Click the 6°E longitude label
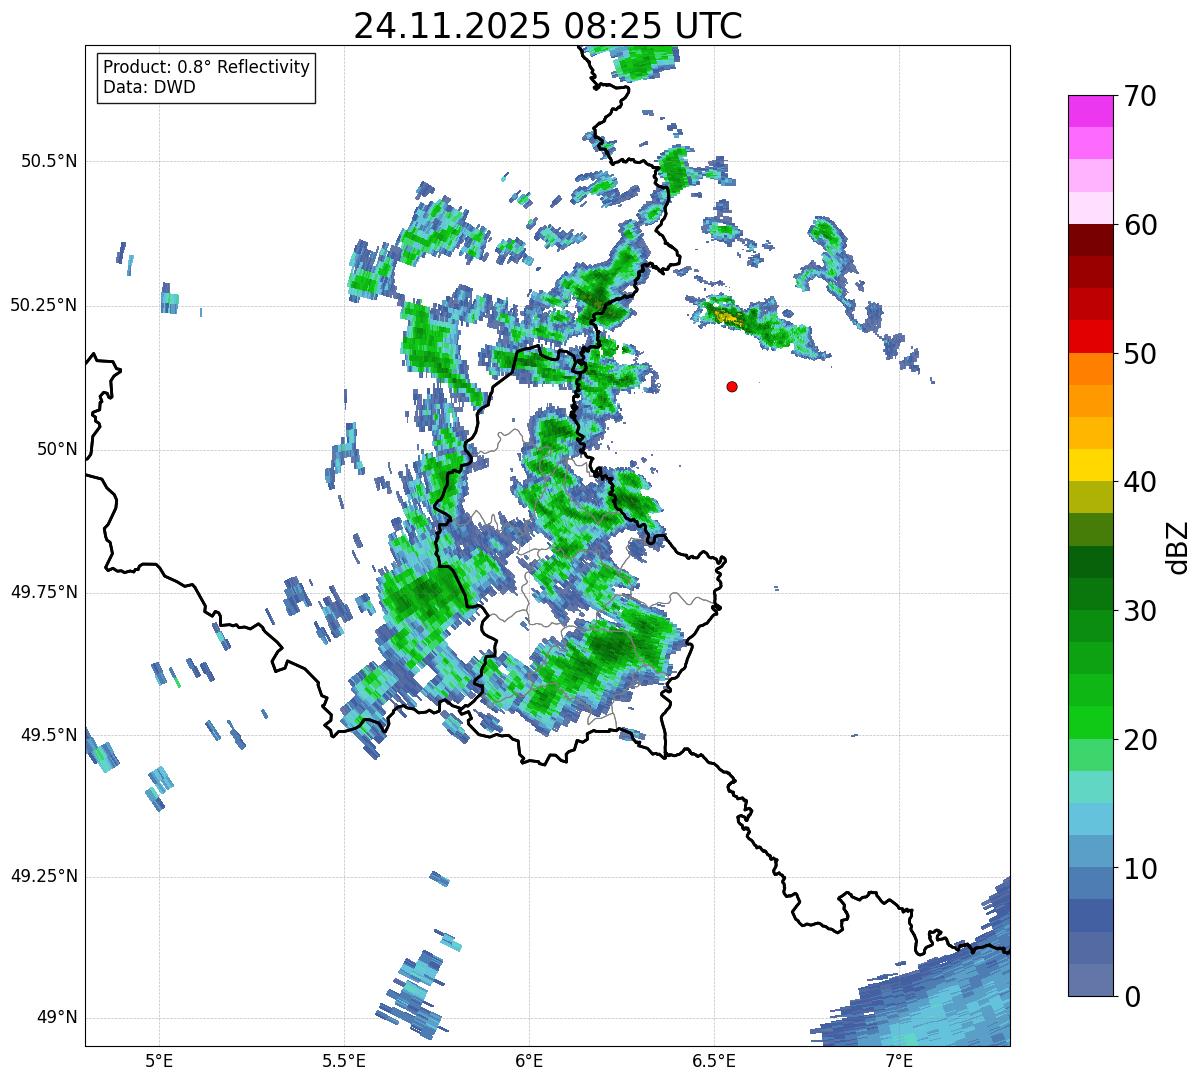1202x1081 pixels. 529,1061
